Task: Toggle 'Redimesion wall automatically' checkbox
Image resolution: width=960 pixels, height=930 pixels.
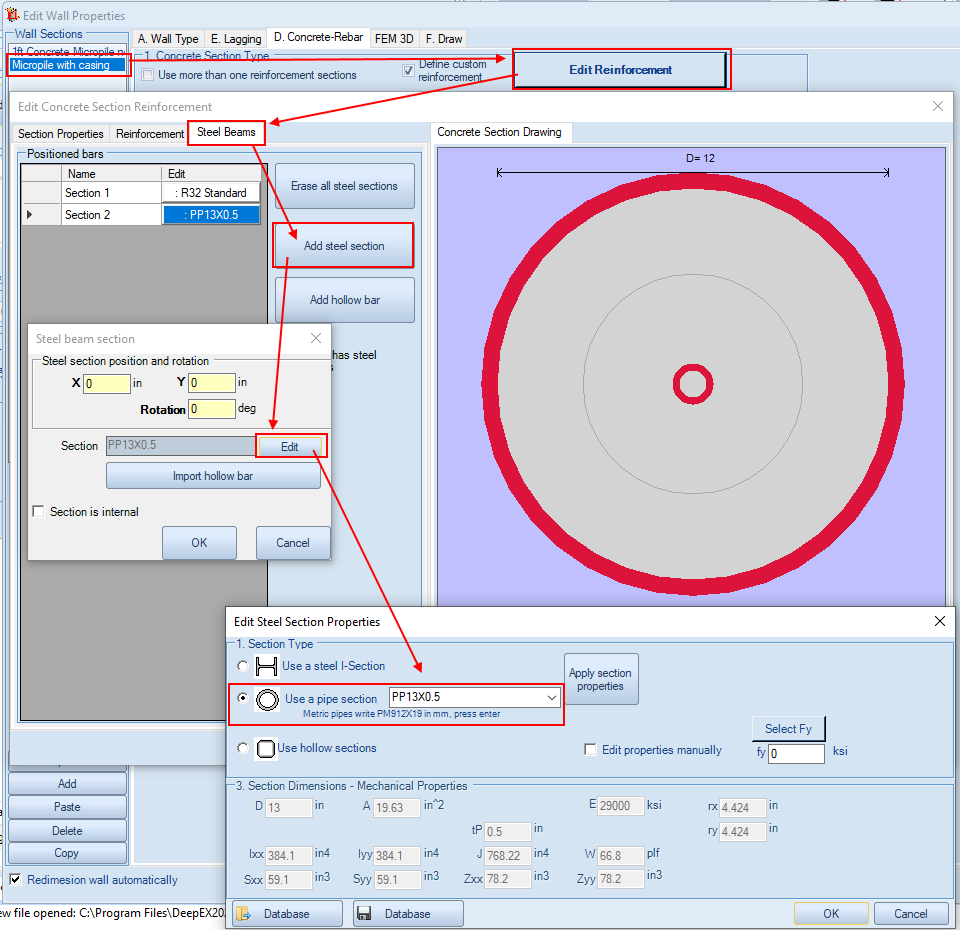Action: [x=15, y=880]
